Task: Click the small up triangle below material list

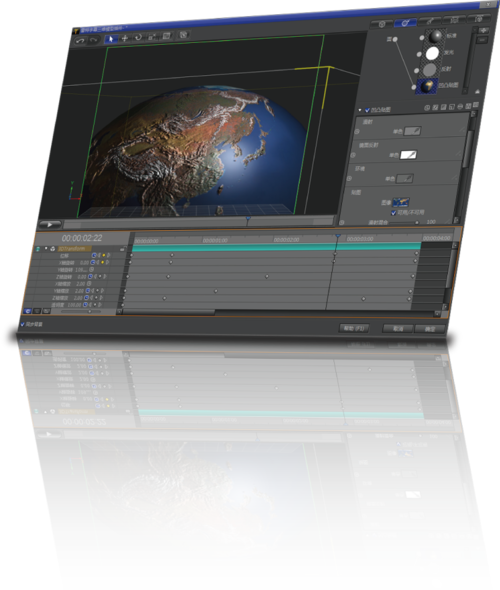Action: click(477, 91)
